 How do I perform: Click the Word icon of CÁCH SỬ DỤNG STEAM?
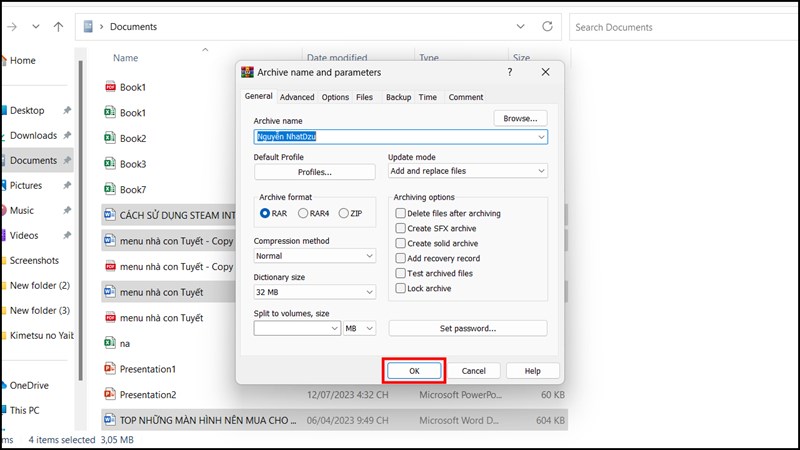[x=110, y=215]
